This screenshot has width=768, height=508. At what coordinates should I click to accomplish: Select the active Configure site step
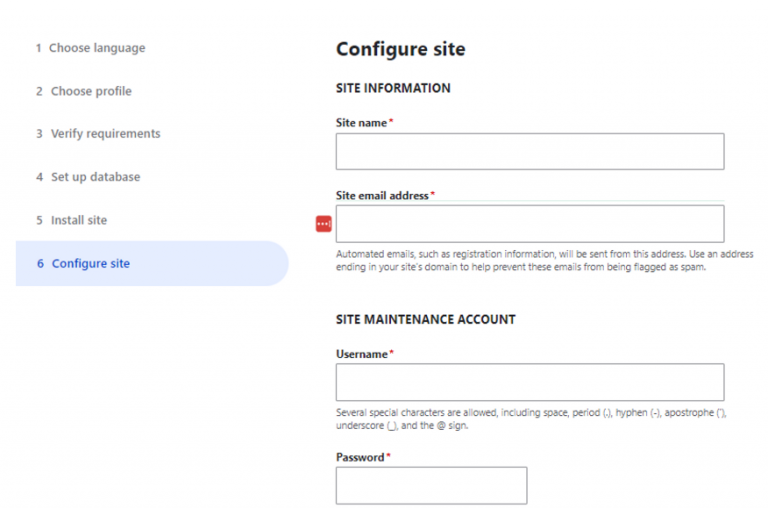[91, 264]
